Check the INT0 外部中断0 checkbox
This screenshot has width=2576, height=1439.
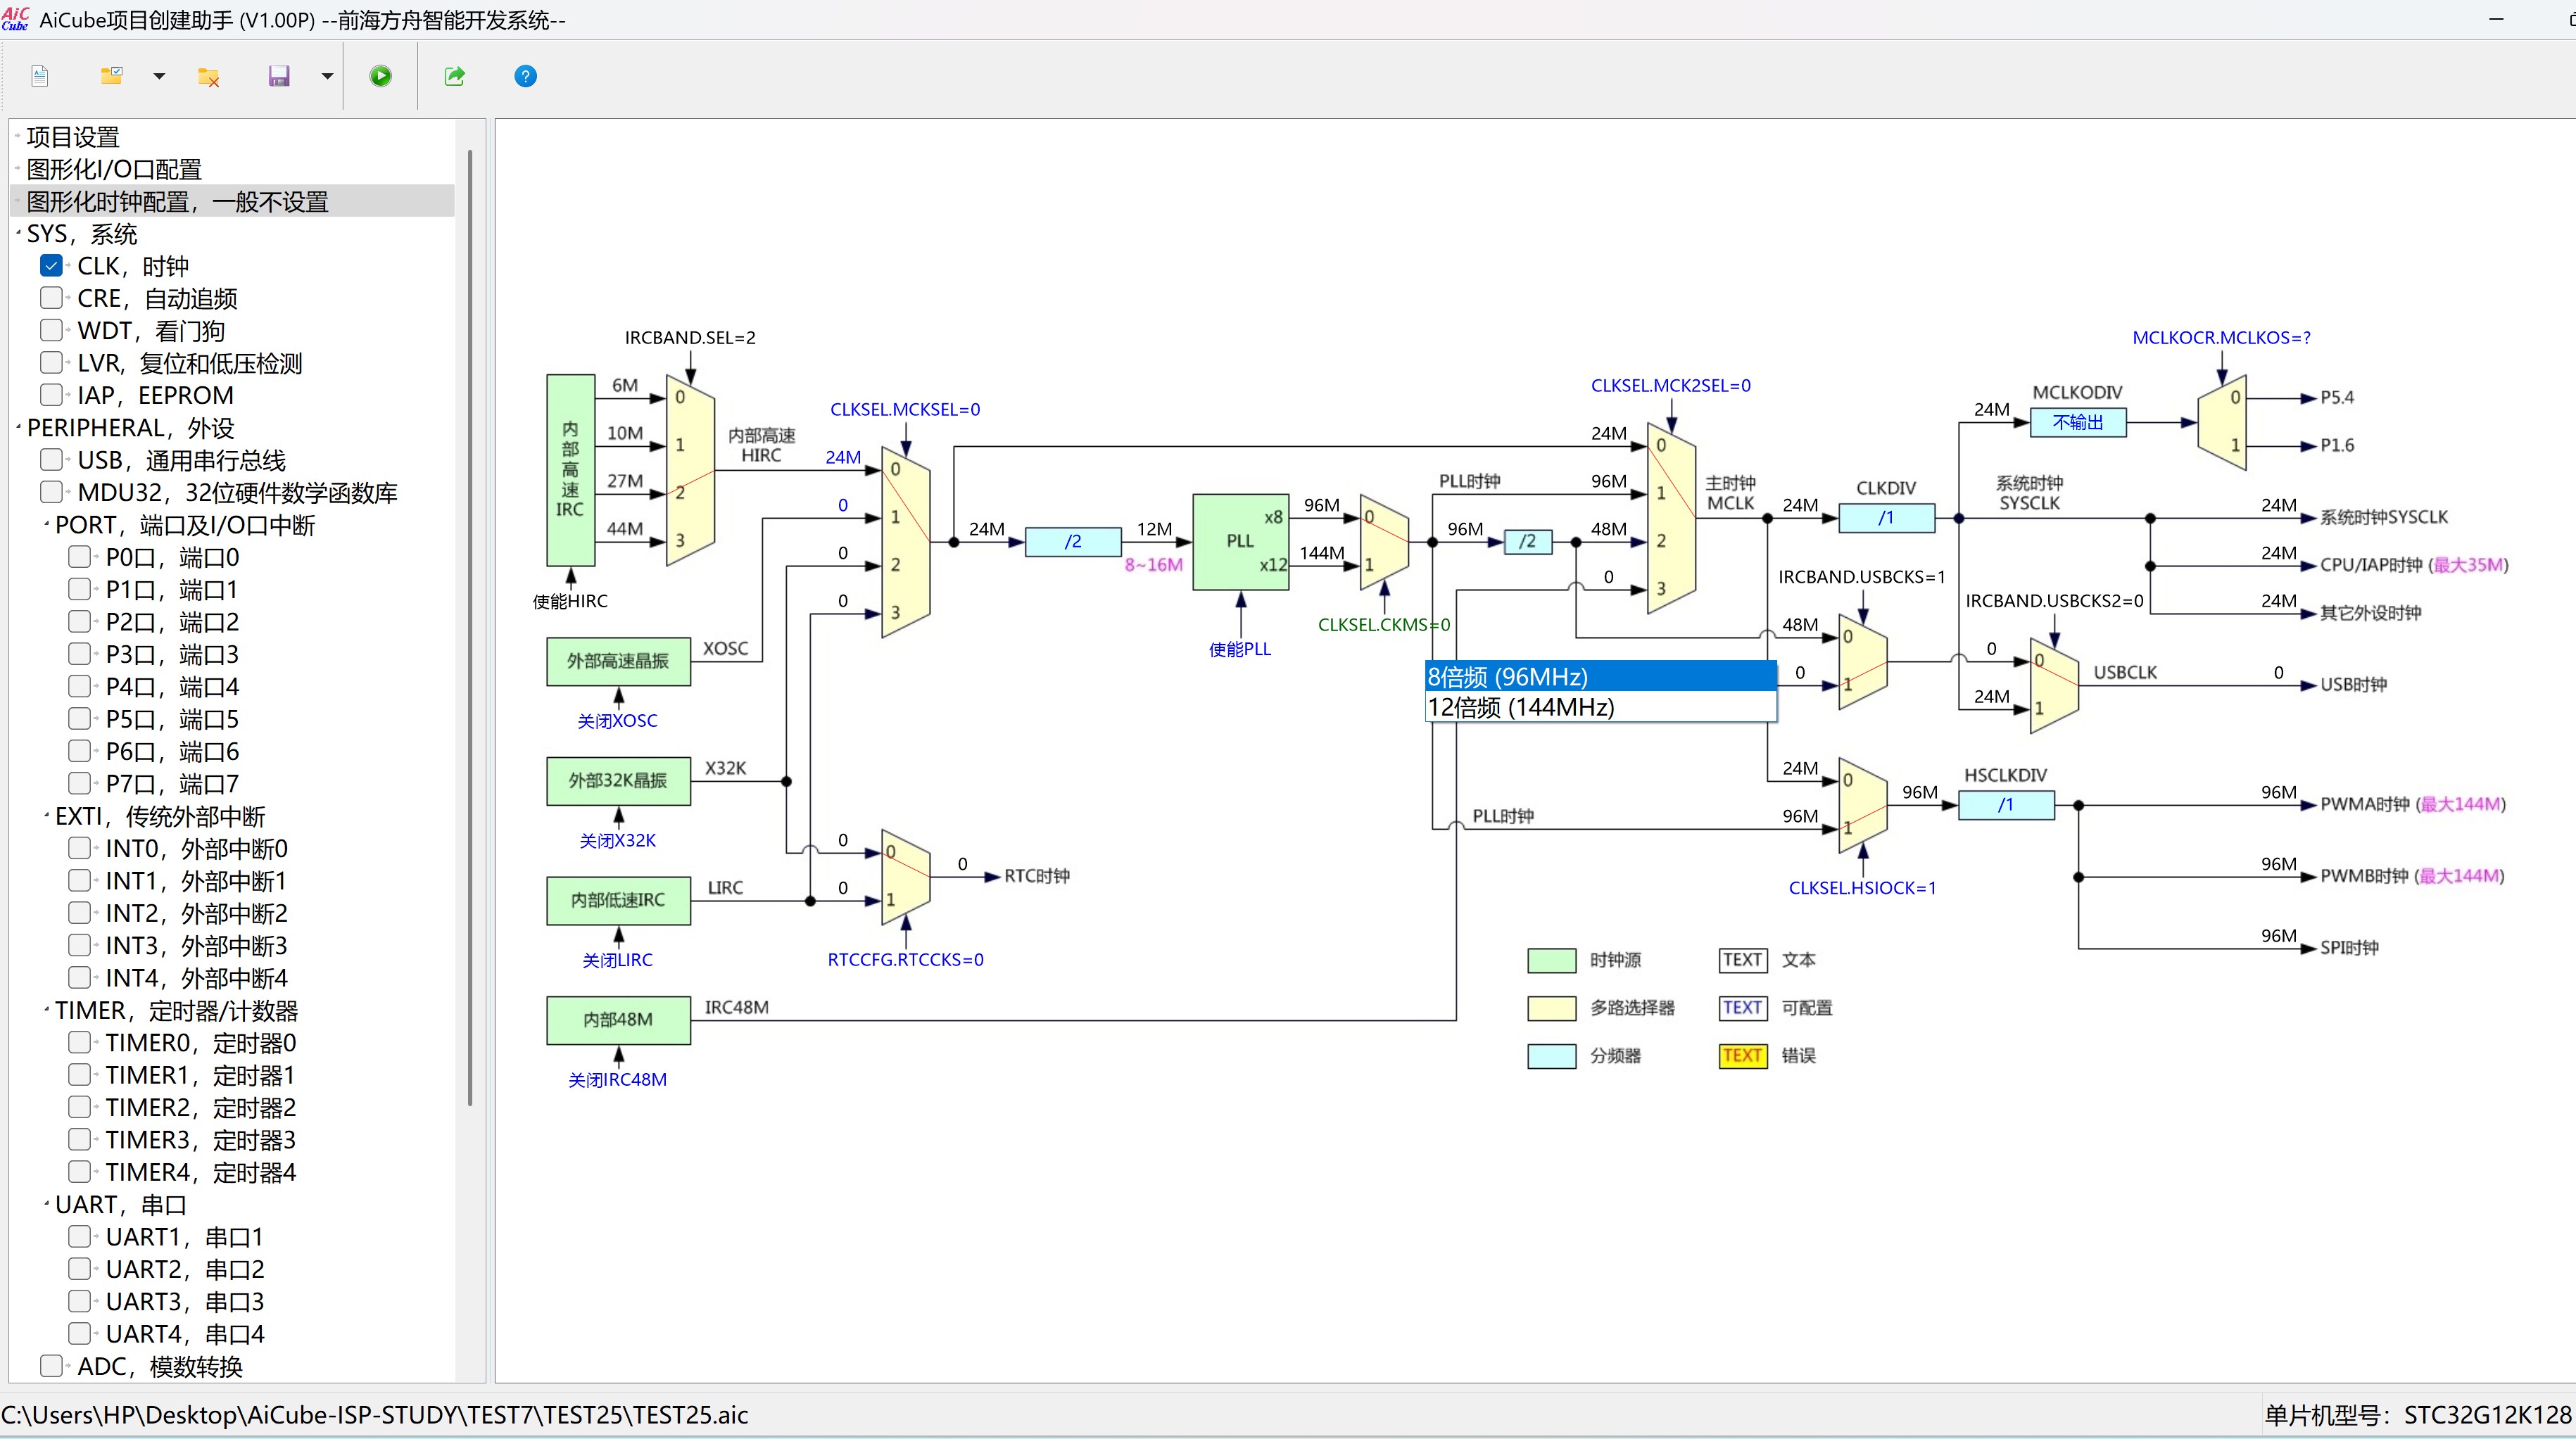[80, 848]
